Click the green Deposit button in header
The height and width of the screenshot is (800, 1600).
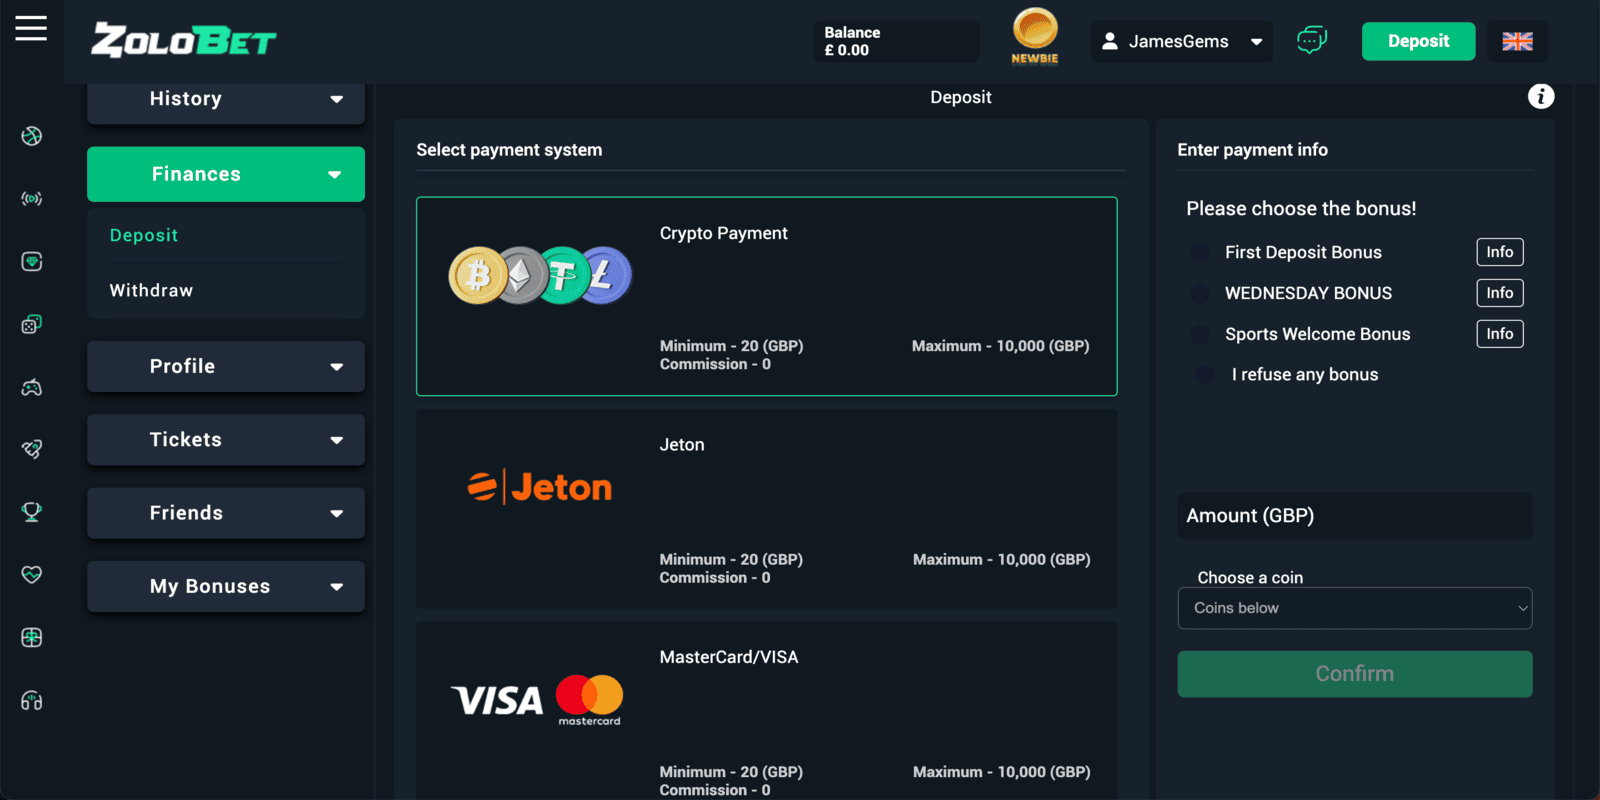pos(1418,41)
